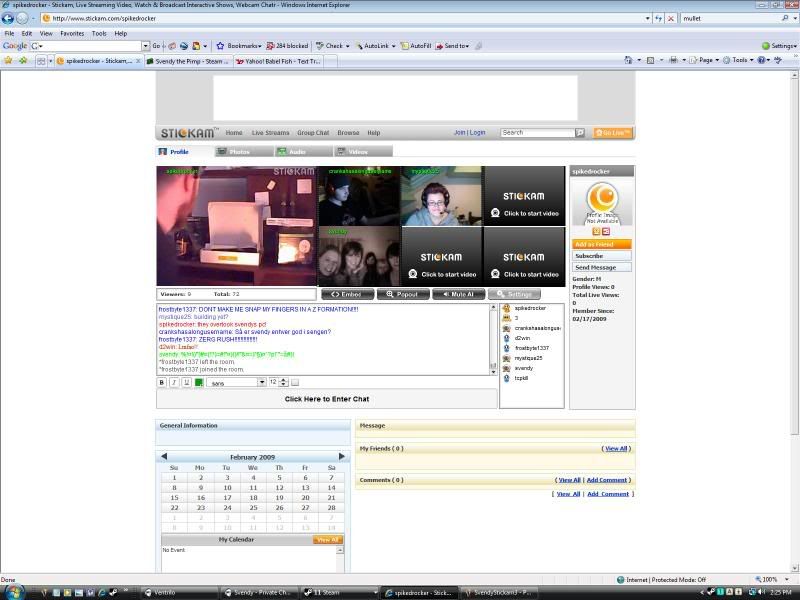Toggle bold text formatting in chat
The height and width of the screenshot is (600, 800).
coord(162,382)
